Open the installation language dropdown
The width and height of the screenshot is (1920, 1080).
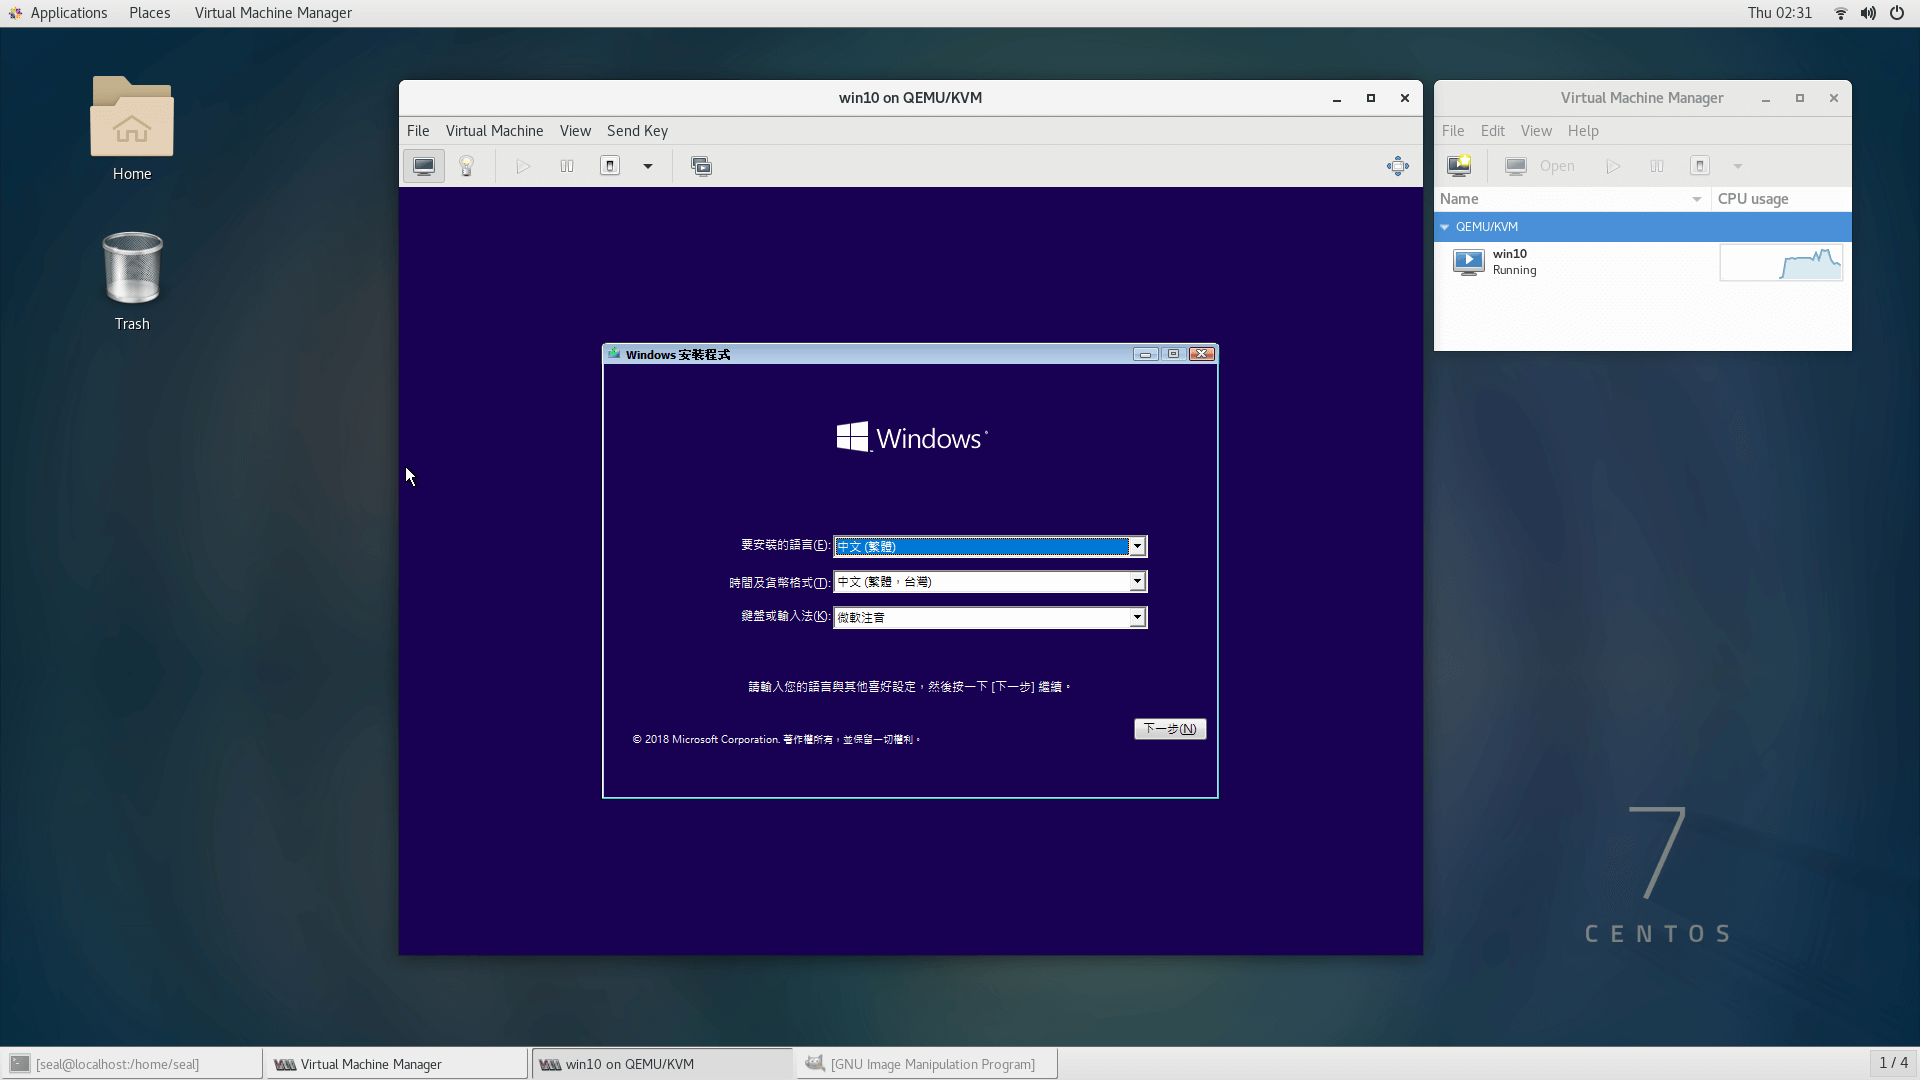point(1137,546)
